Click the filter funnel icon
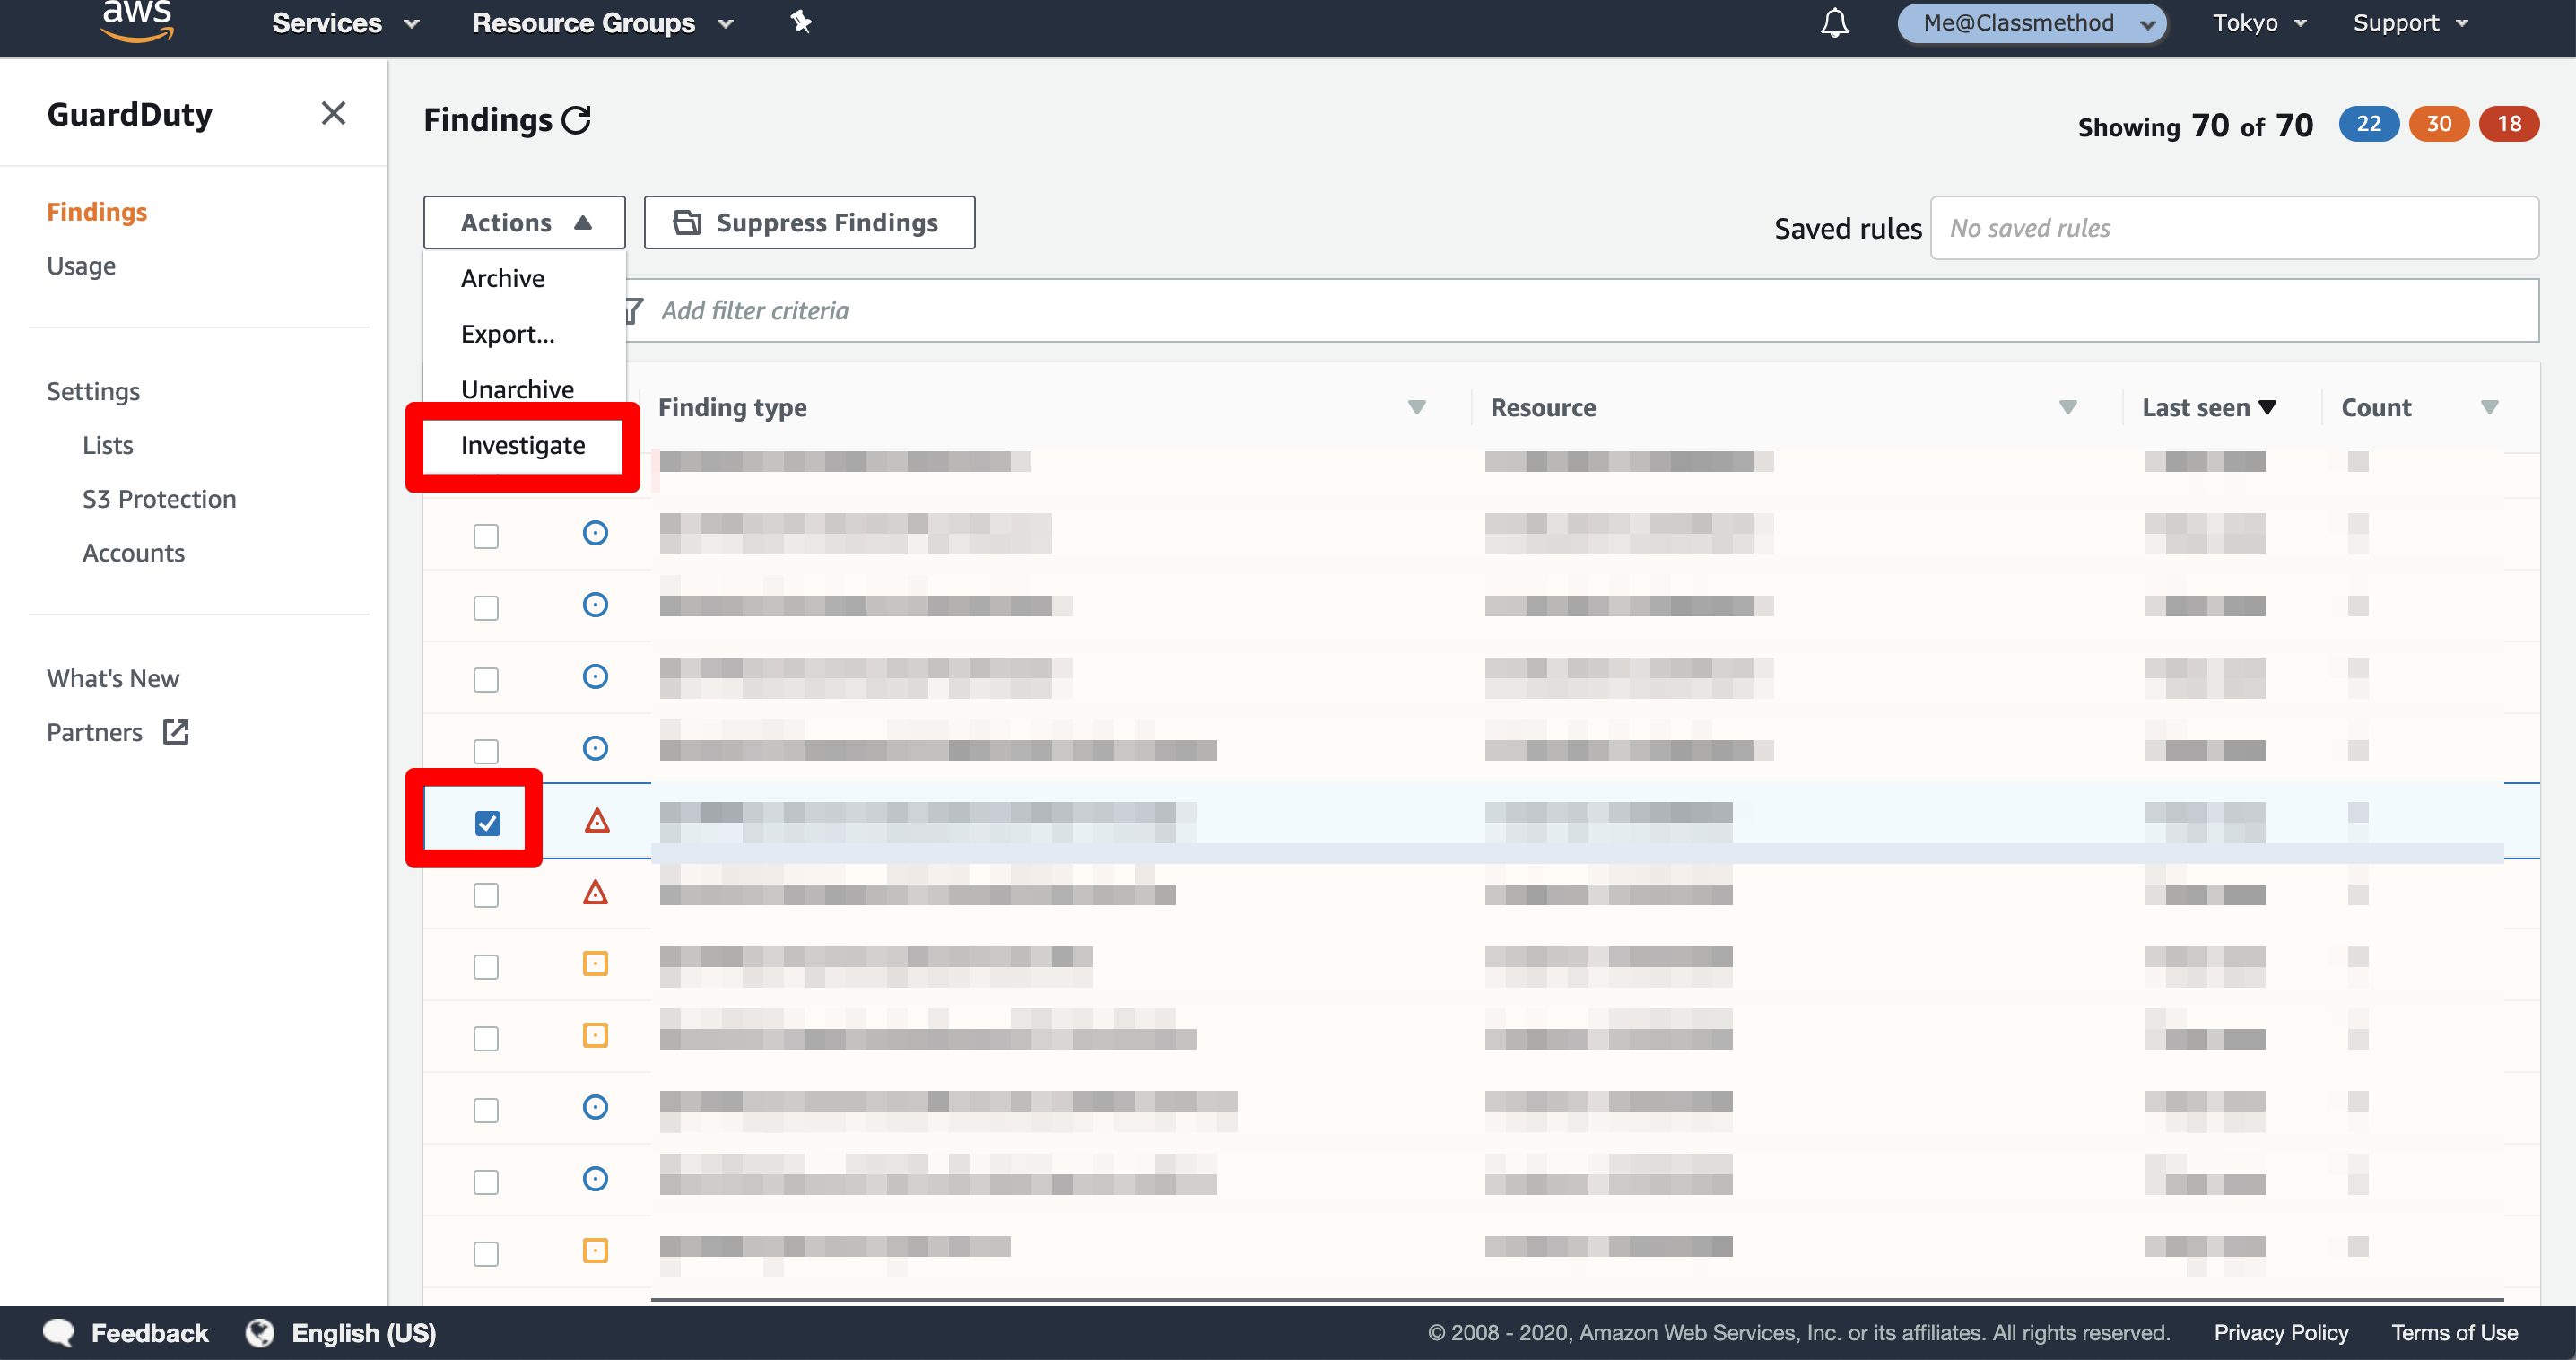This screenshot has width=2576, height=1360. tap(633, 311)
